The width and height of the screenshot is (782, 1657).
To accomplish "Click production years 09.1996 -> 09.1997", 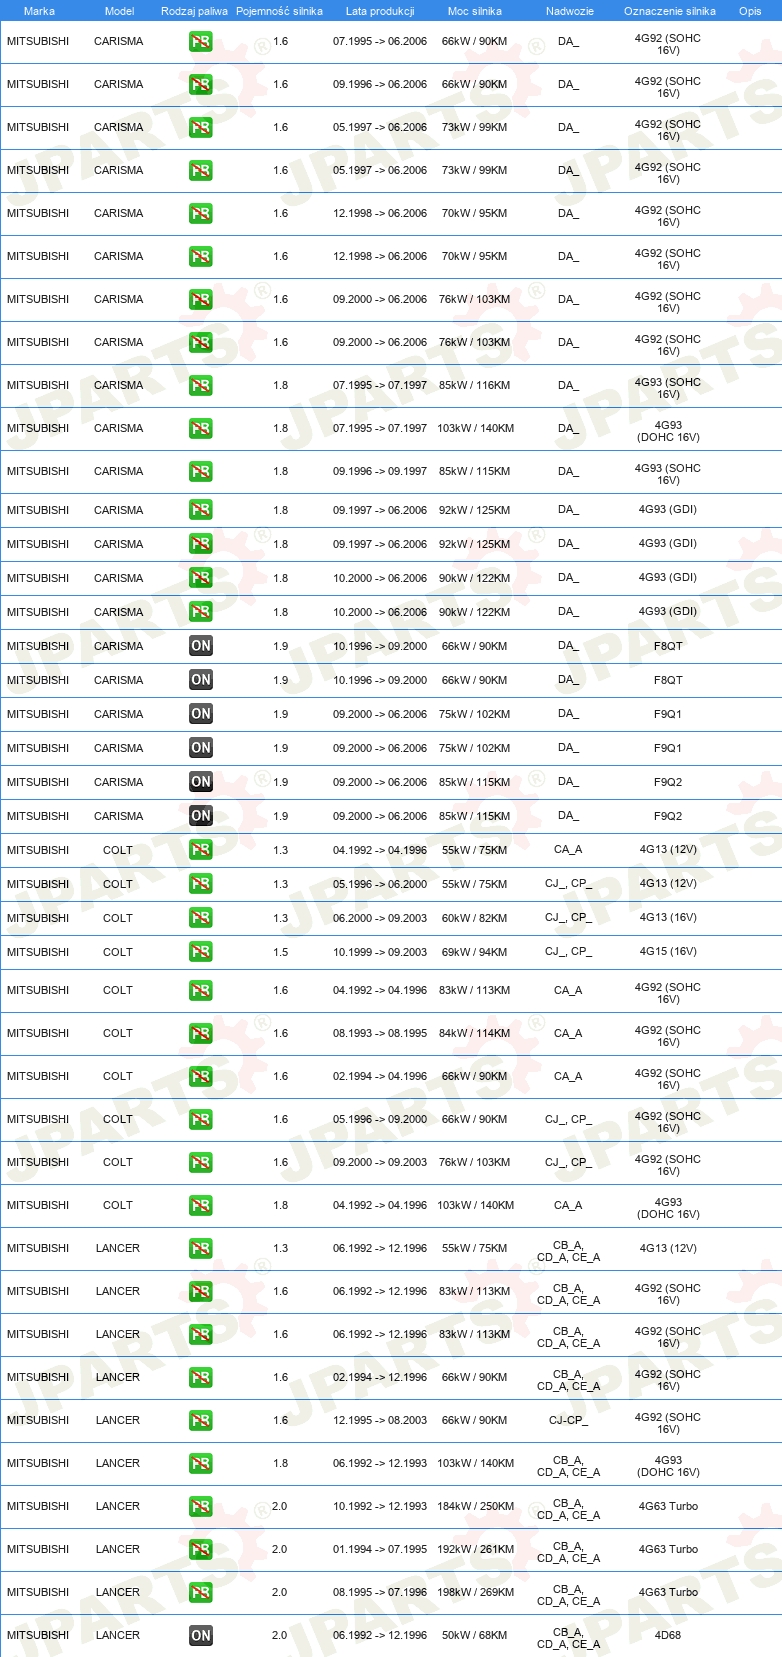I will (x=380, y=471).
